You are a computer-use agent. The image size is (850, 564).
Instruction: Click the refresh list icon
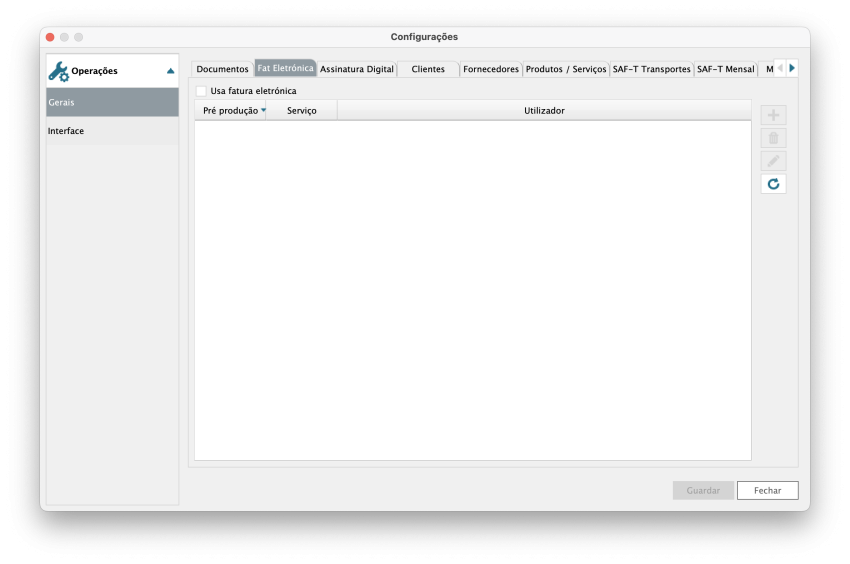pos(773,184)
